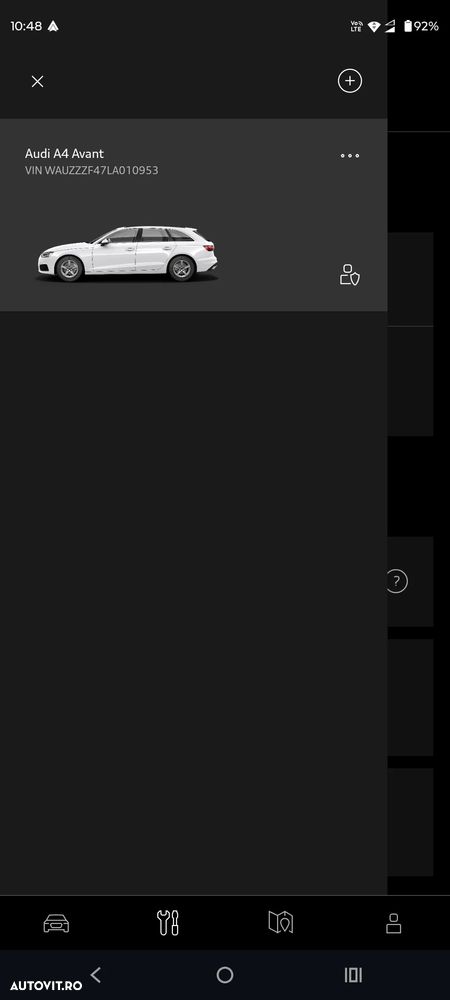450x1000 pixels.
Task: Add a new vehicle with plus icon
Action: click(x=350, y=81)
